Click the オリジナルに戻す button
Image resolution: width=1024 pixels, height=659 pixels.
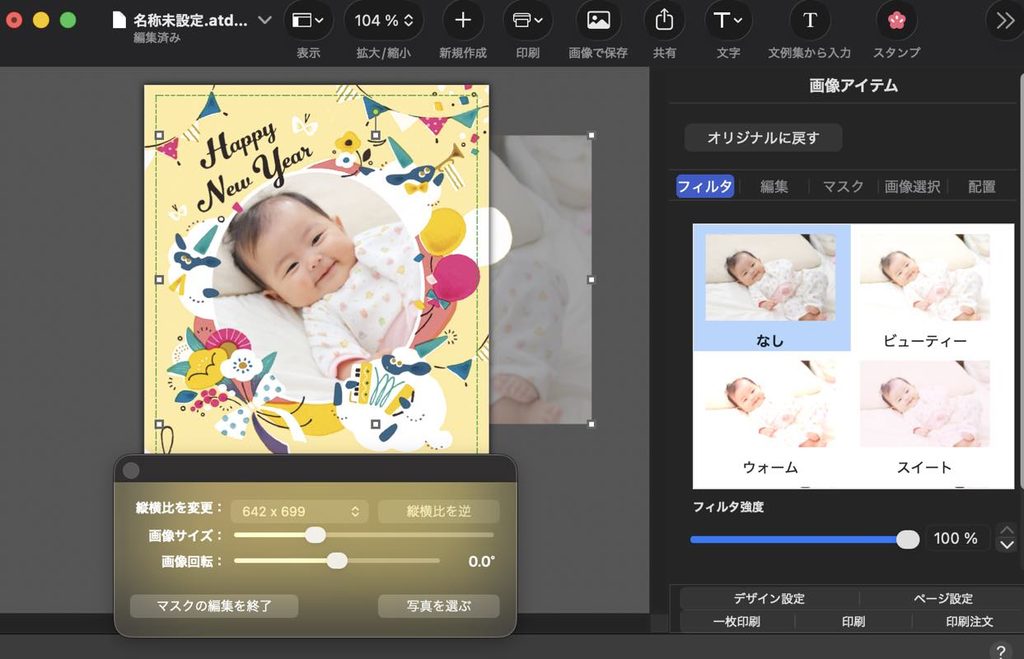[x=763, y=138]
